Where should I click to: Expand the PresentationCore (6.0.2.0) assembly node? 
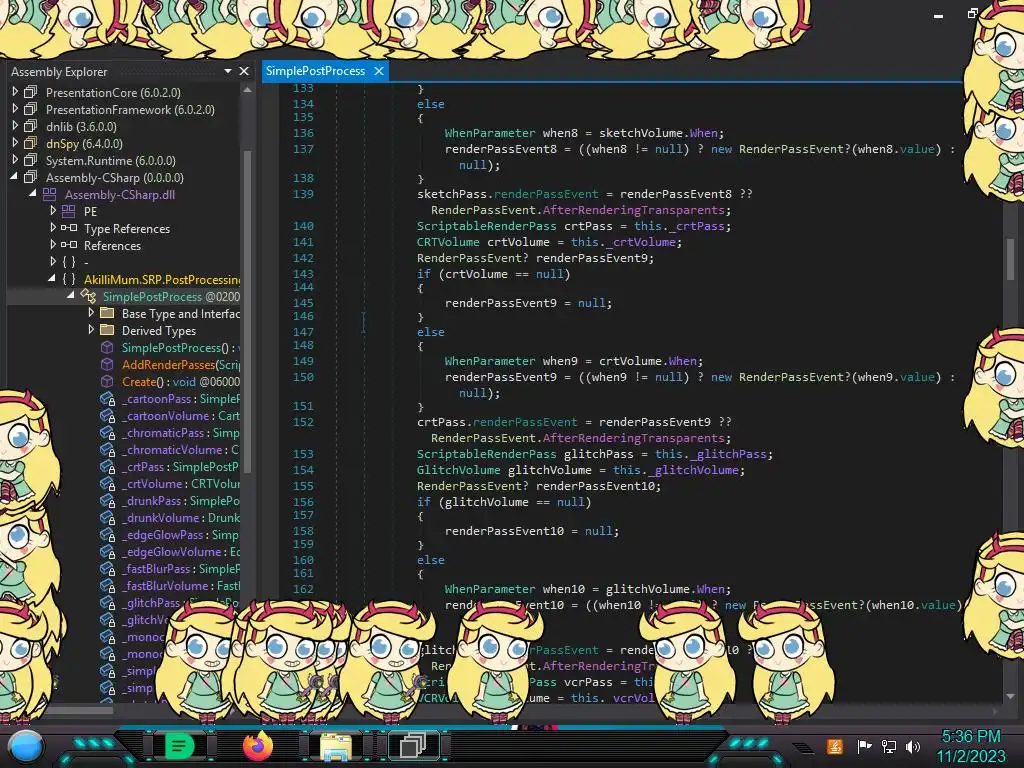[x=15, y=92]
